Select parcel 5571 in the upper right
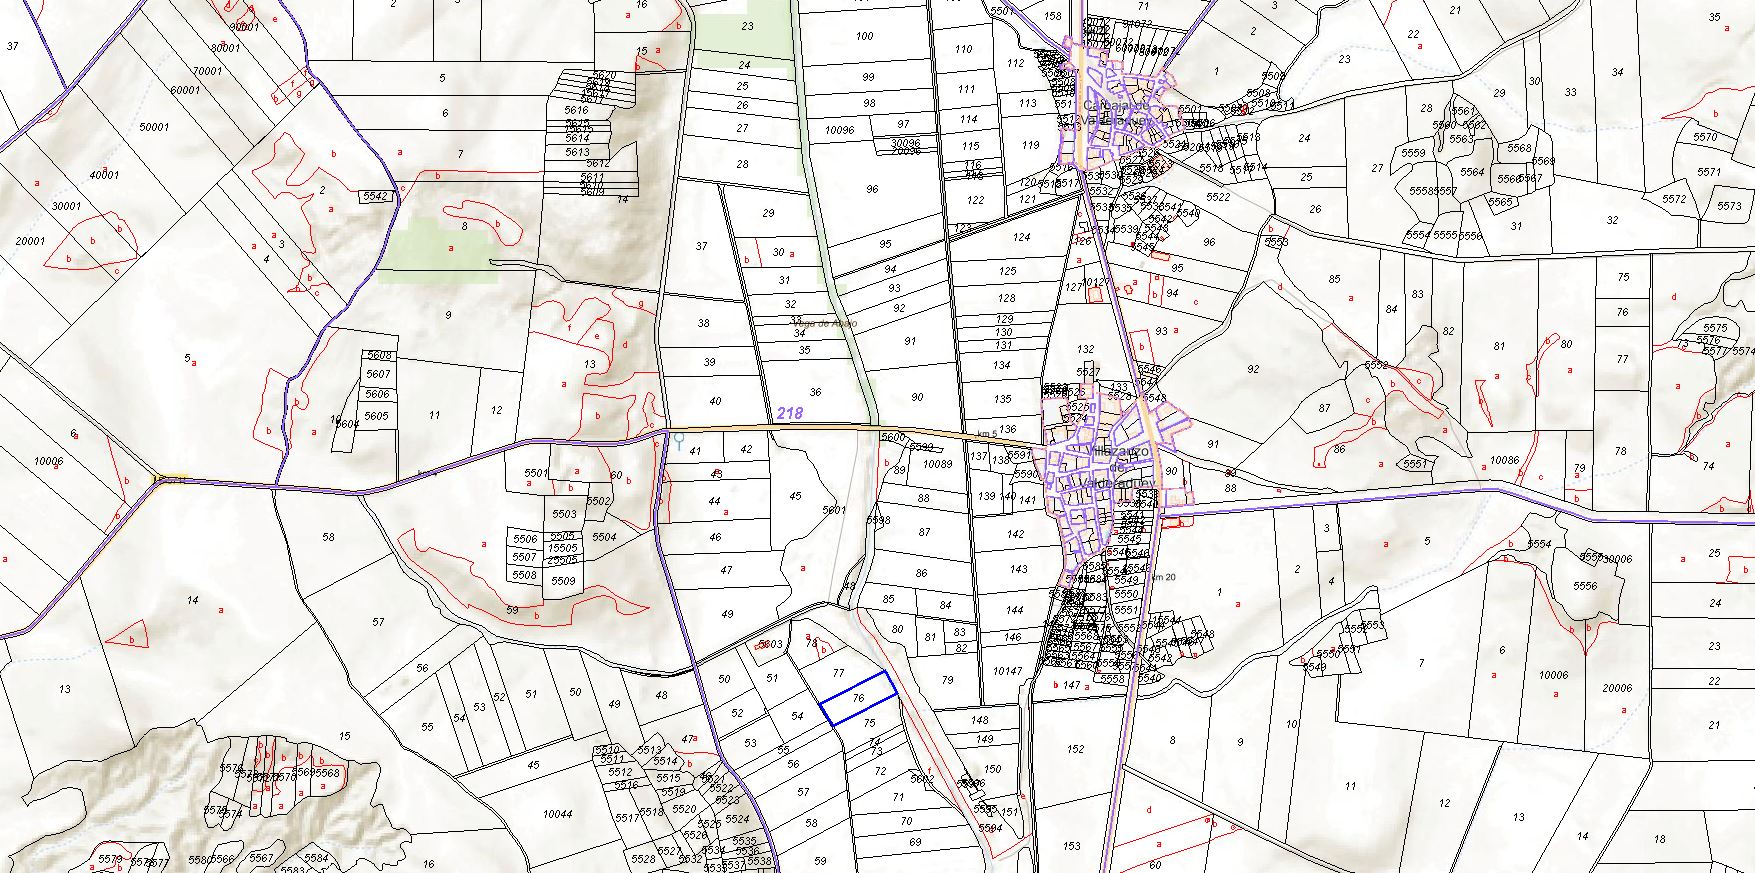The width and height of the screenshot is (1755, 873). tap(1709, 172)
